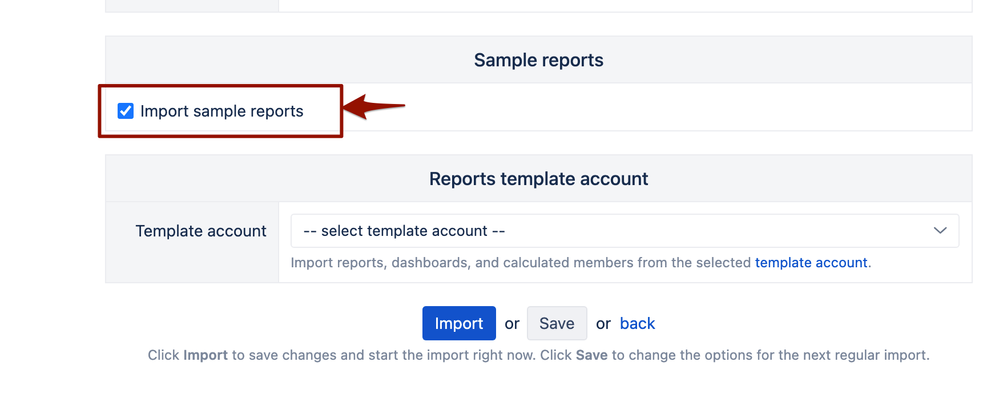The image size is (999, 401).
Task: Click the Import sample reports label text
Action: tap(222, 111)
